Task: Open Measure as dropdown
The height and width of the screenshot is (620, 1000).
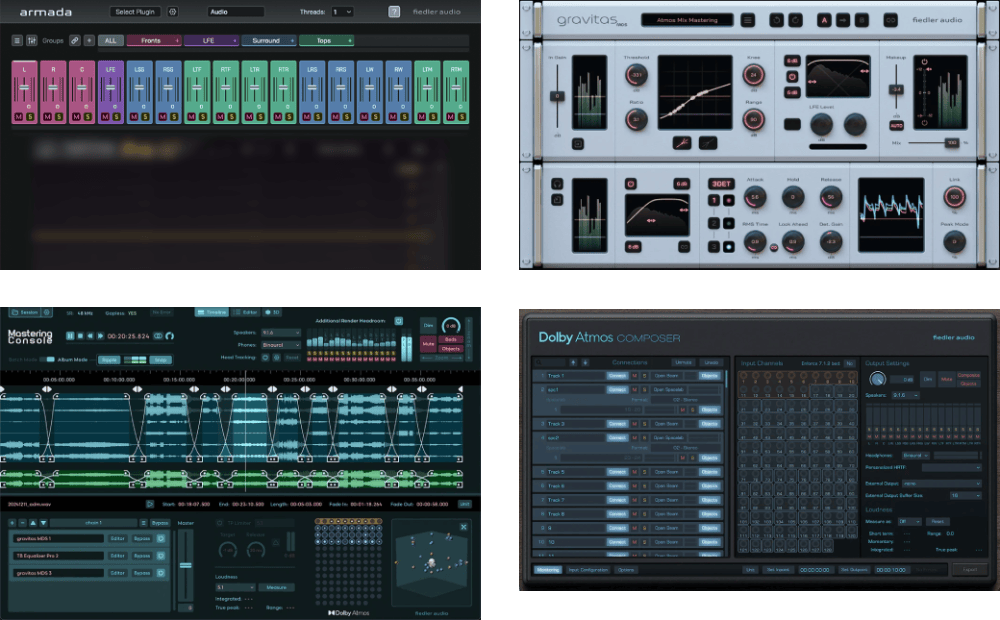Action: (909, 522)
